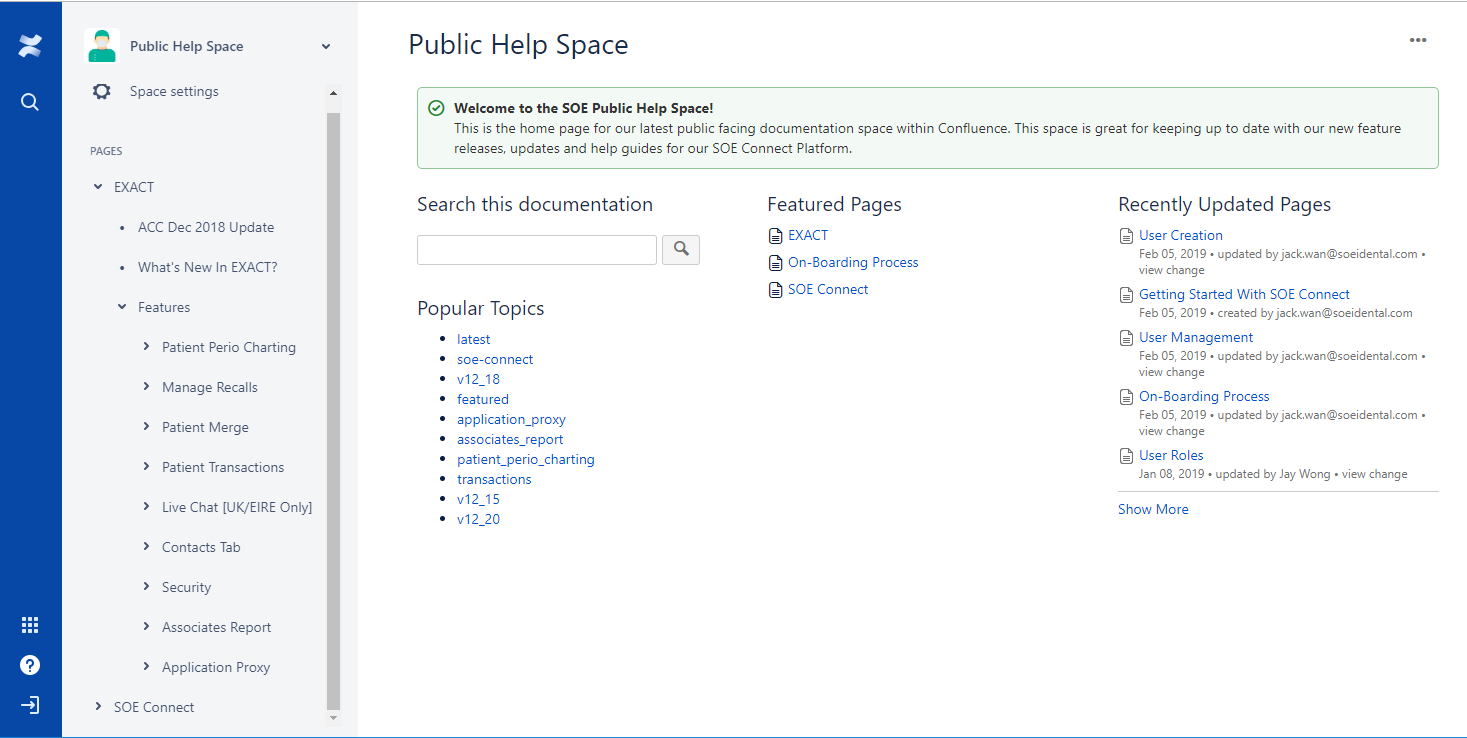The width and height of the screenshot is (1467, 738).
Task: Expand the Associates Report node
Action: point(146,627)
